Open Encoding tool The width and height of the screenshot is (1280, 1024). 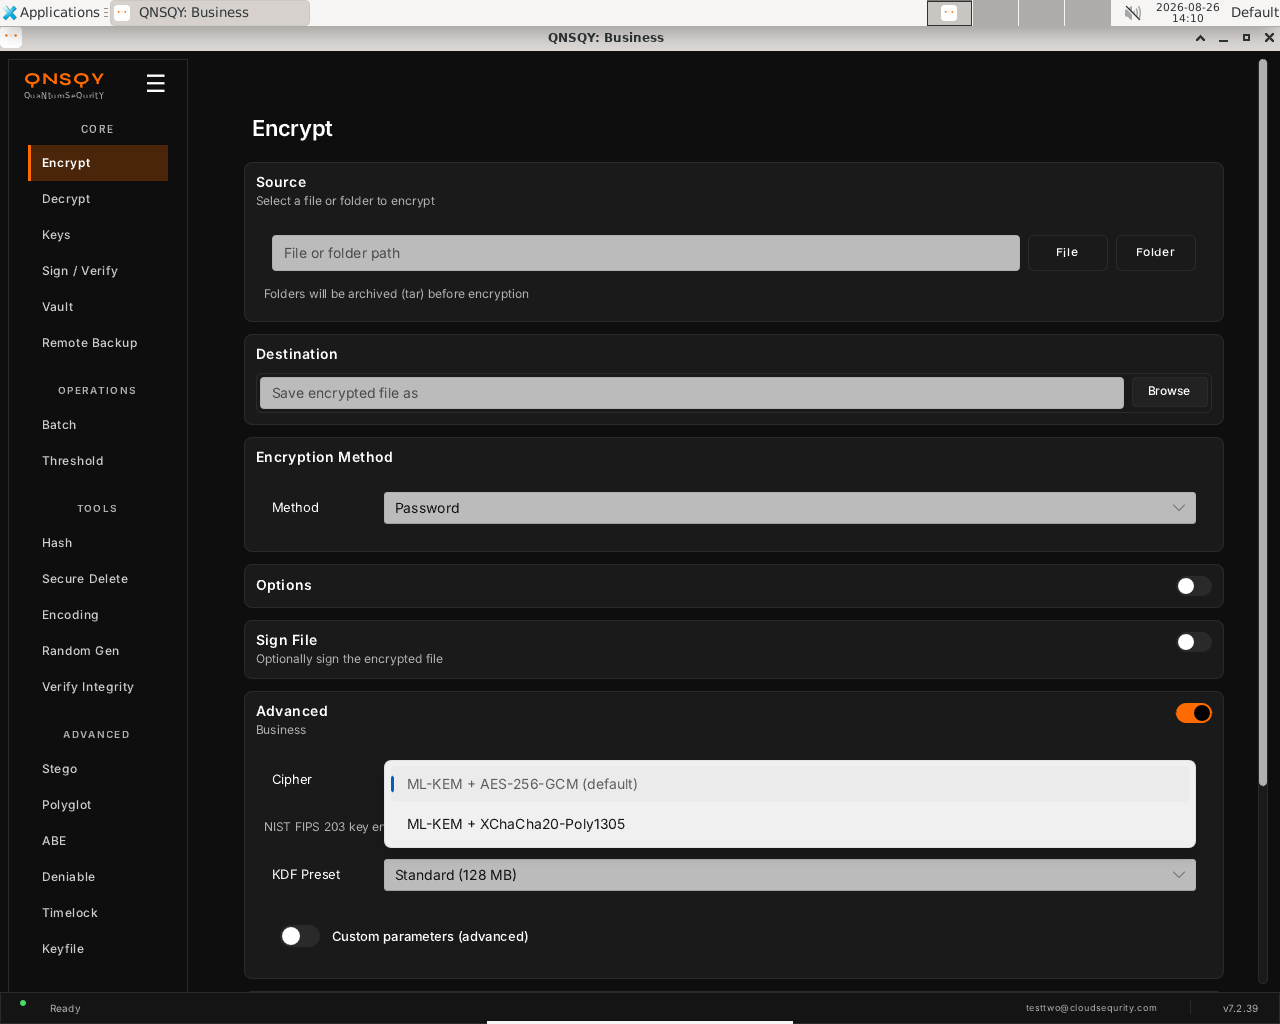click(98, 615)
